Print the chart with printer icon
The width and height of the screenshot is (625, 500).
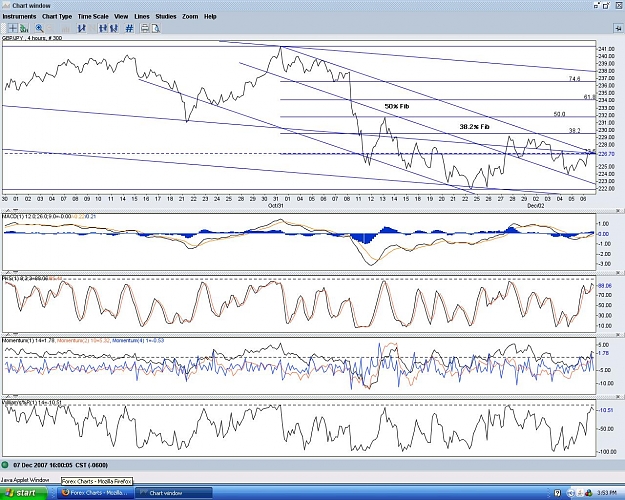pyautogui.click(x=145, y=28)
